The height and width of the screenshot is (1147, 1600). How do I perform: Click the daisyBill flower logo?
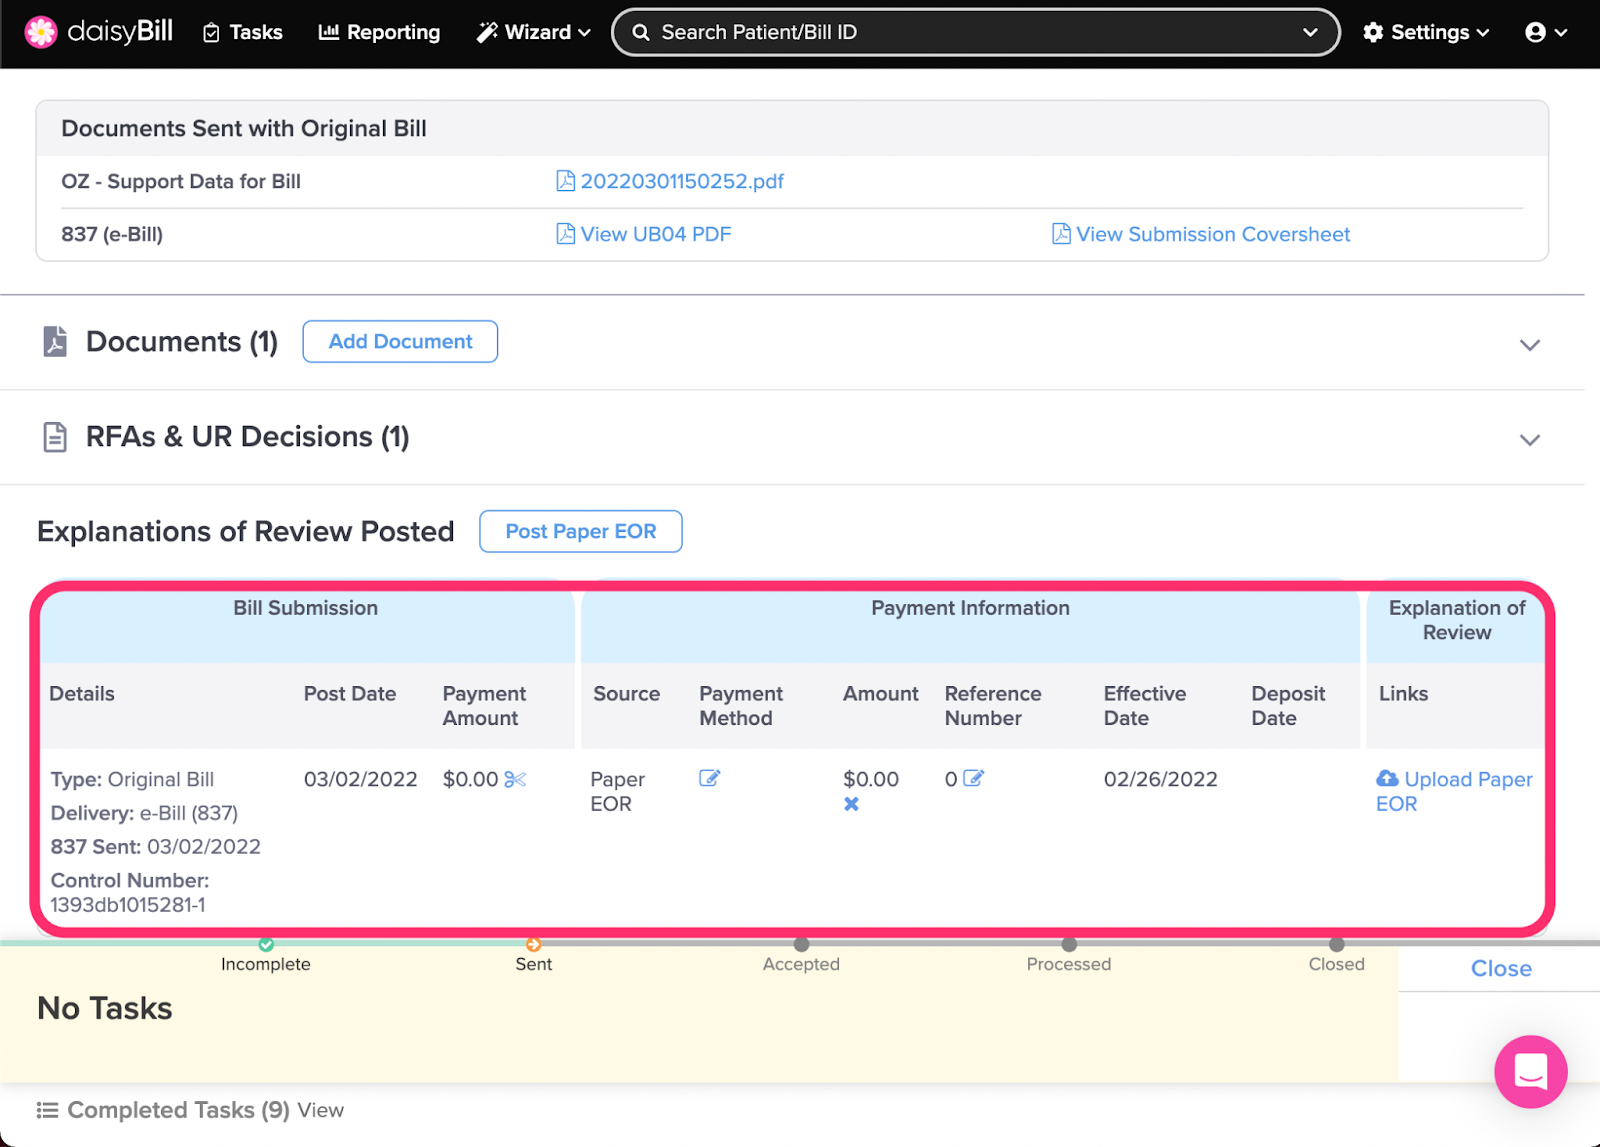tap(41, 32)
